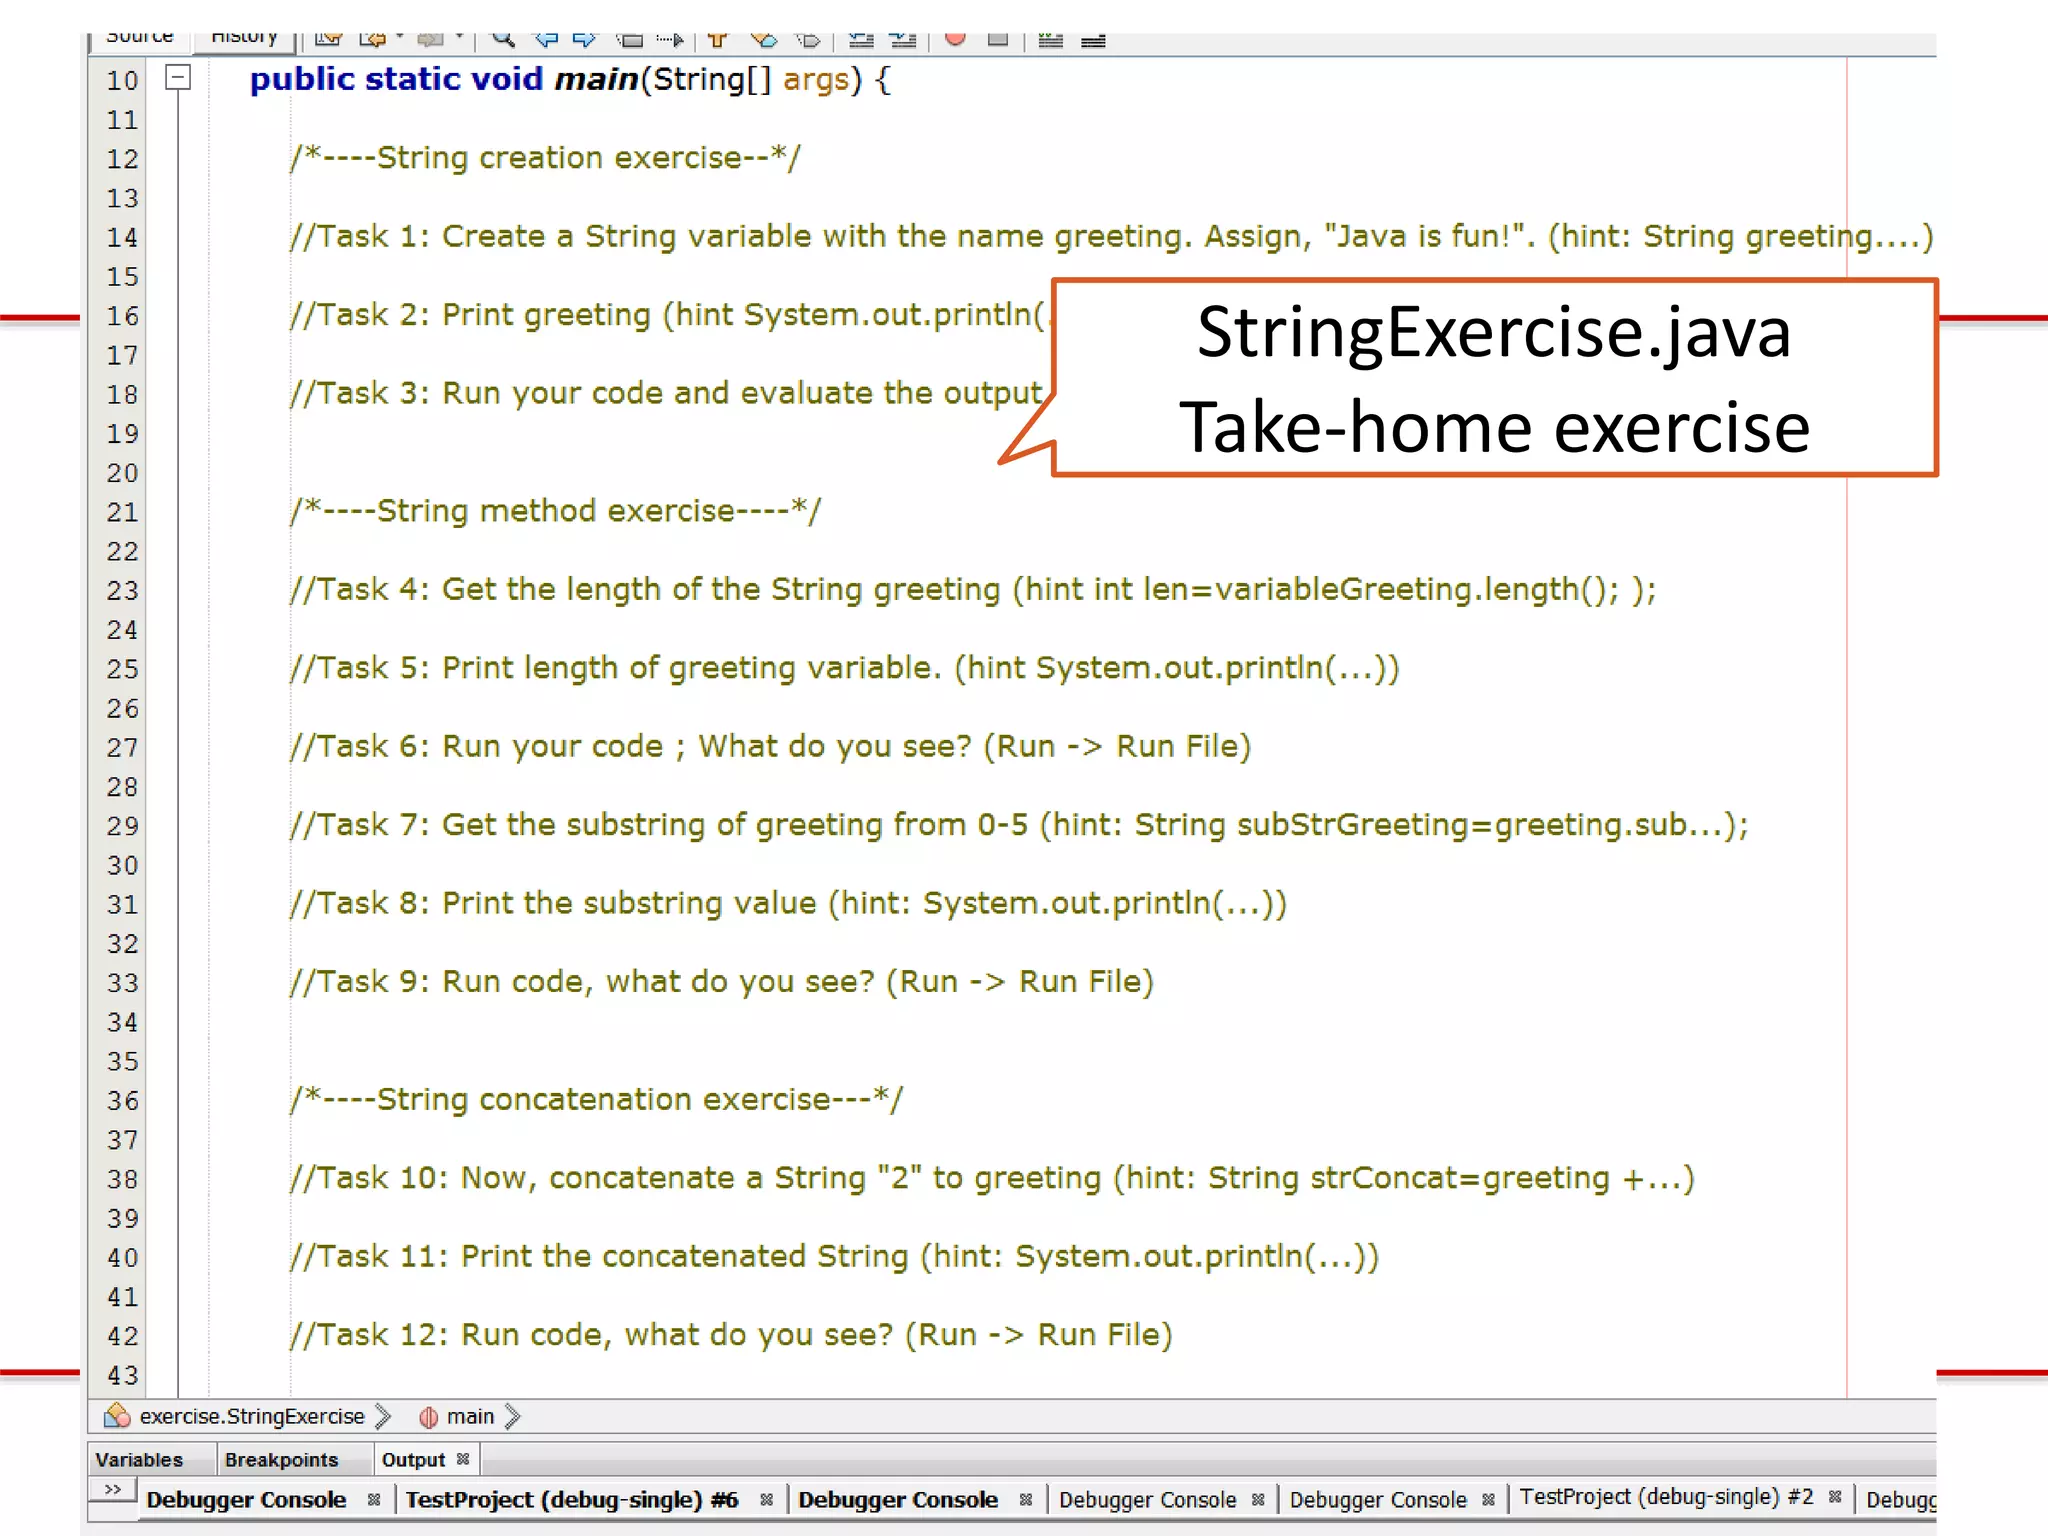This screenshot has width=2048, height=1536.
Task: Select main breadcrumb item
Action: tap(470, 1416)
